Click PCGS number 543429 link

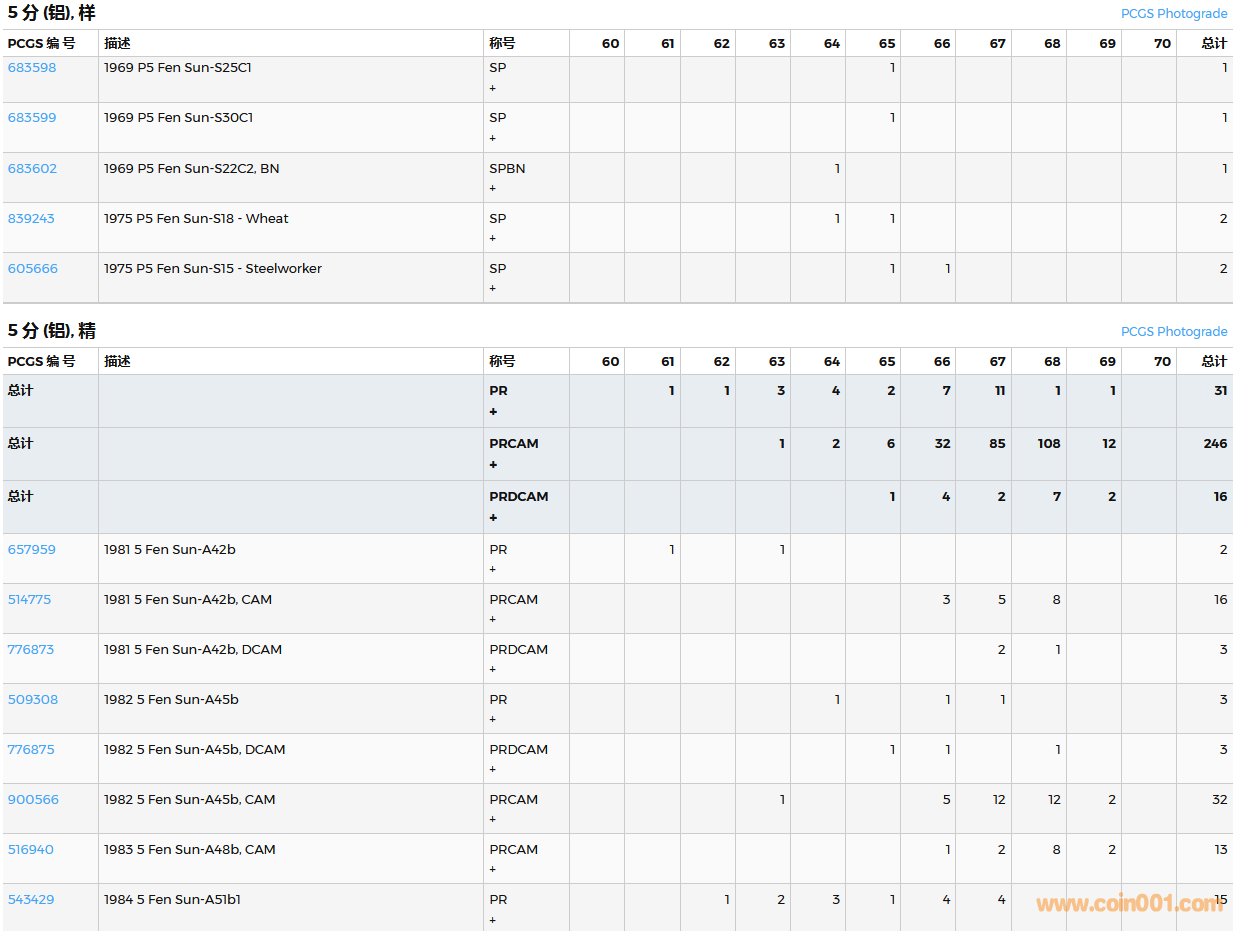pos(31,899)
